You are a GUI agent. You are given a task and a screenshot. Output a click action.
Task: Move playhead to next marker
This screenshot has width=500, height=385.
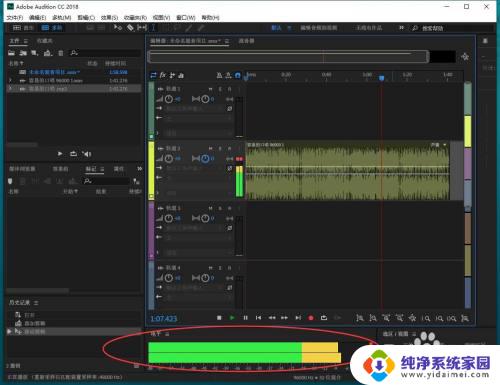pos(298,318)
